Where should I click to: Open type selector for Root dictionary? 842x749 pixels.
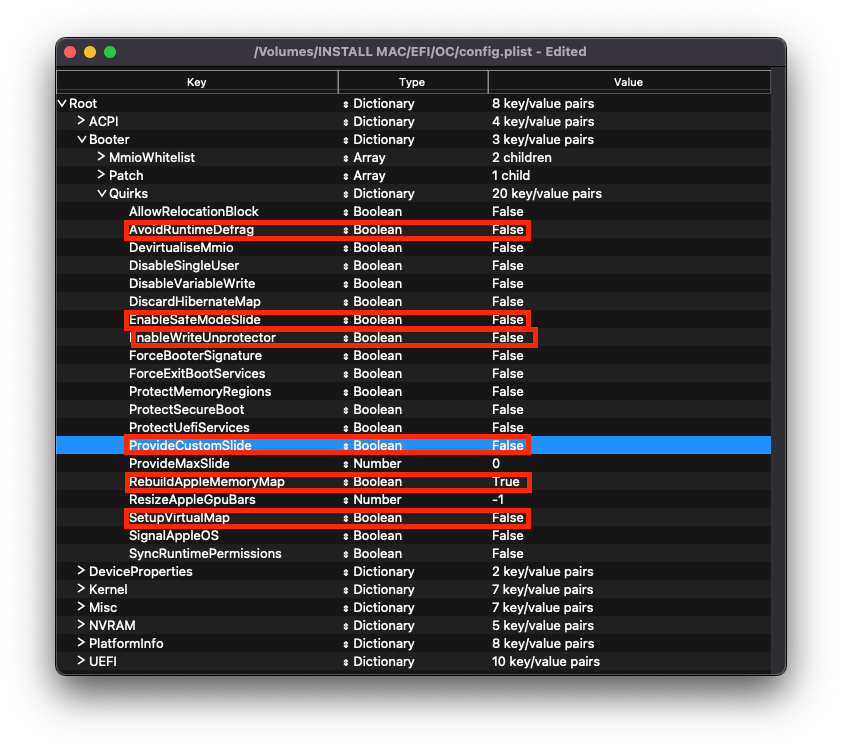point(346,104)
